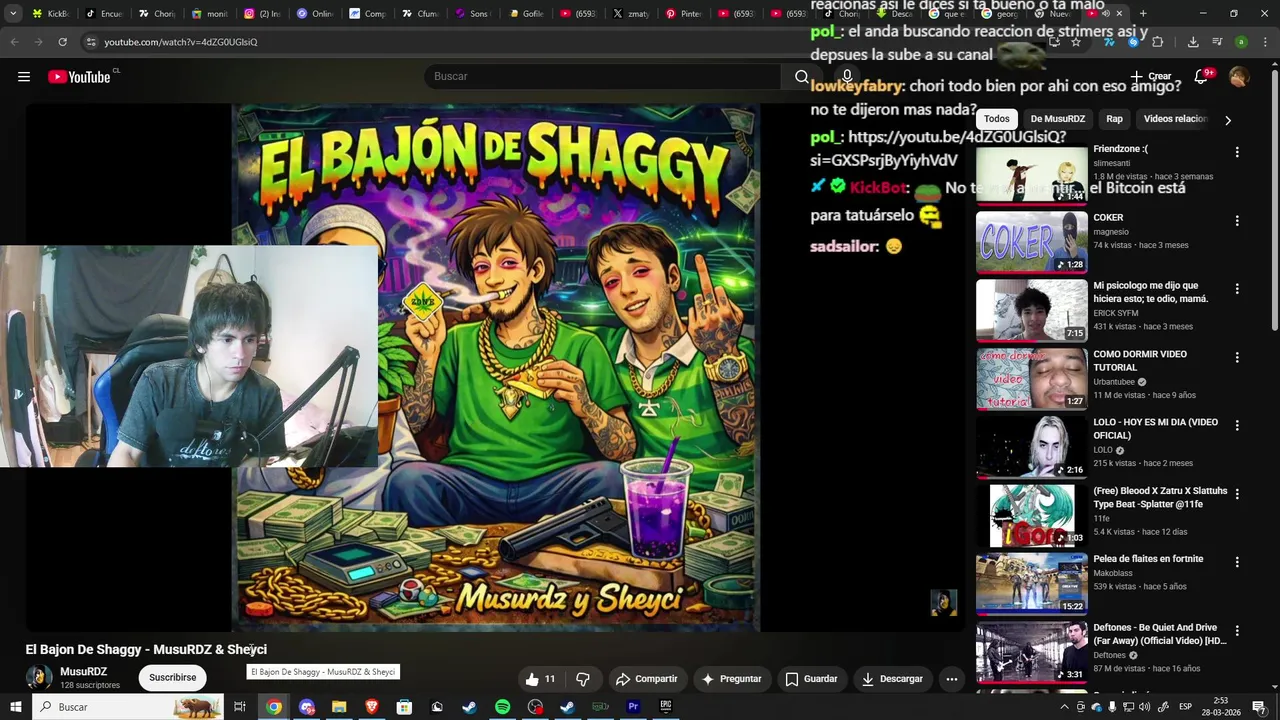
Task: Open options for Mi psicologo me dijo video
Action: [x=1237, y=289]
